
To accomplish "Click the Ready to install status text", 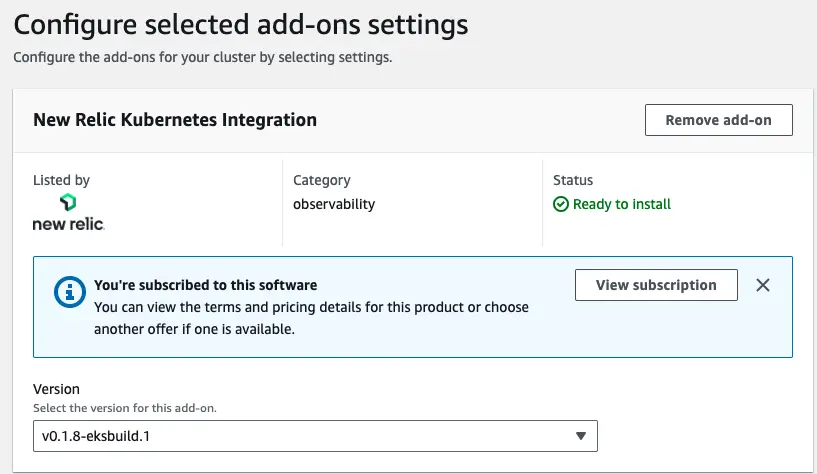I will pos(622,204).
